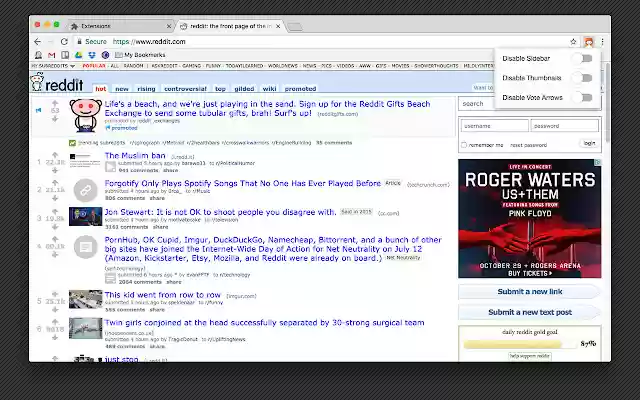Screen dimensions: 640x400
Task: Click the 'reset password' link
Action: click(528, 145)
